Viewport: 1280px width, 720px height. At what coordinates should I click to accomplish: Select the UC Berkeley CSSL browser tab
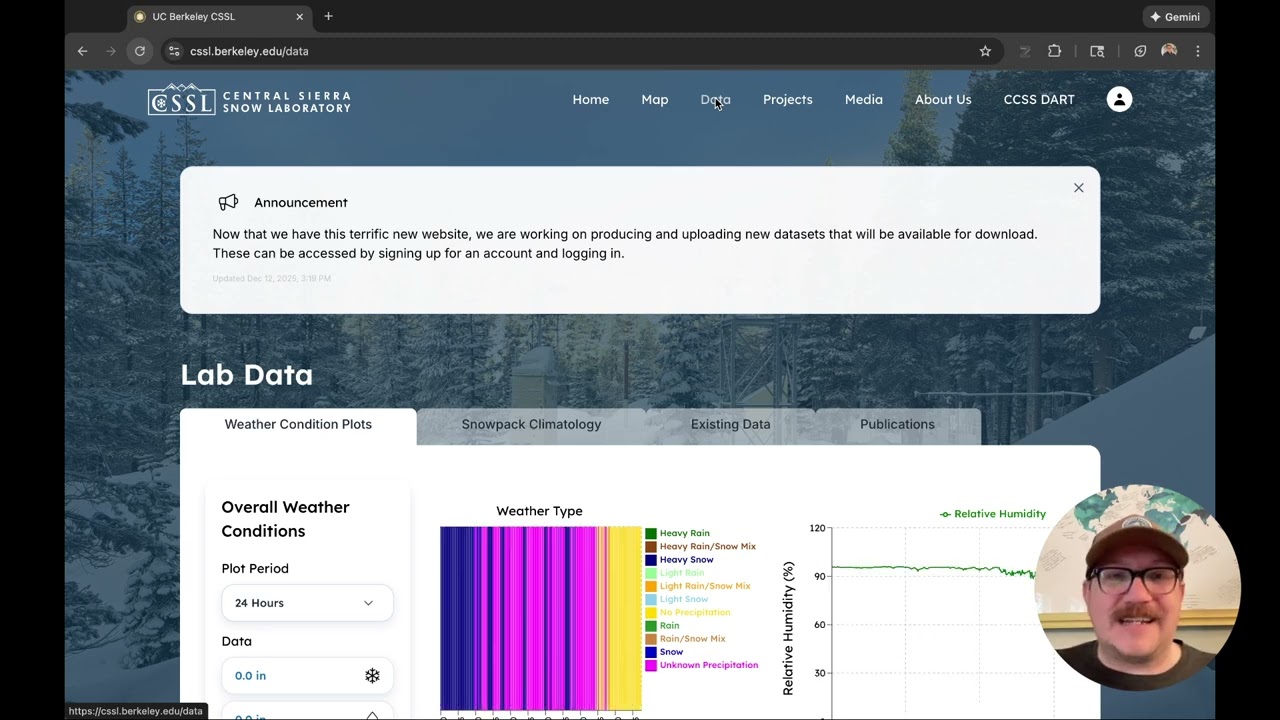click(220, 17)
